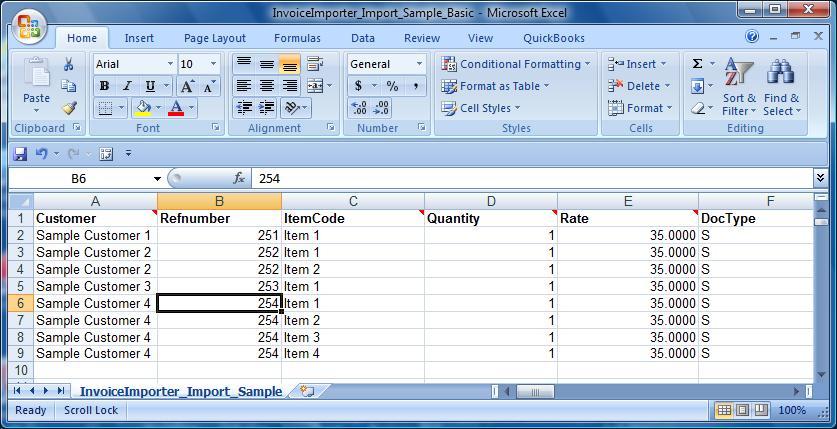Save the workbook from Quick Access Toolbar
Image resolution: width=837 pixels, height=429 pixels.
(20, 154)
